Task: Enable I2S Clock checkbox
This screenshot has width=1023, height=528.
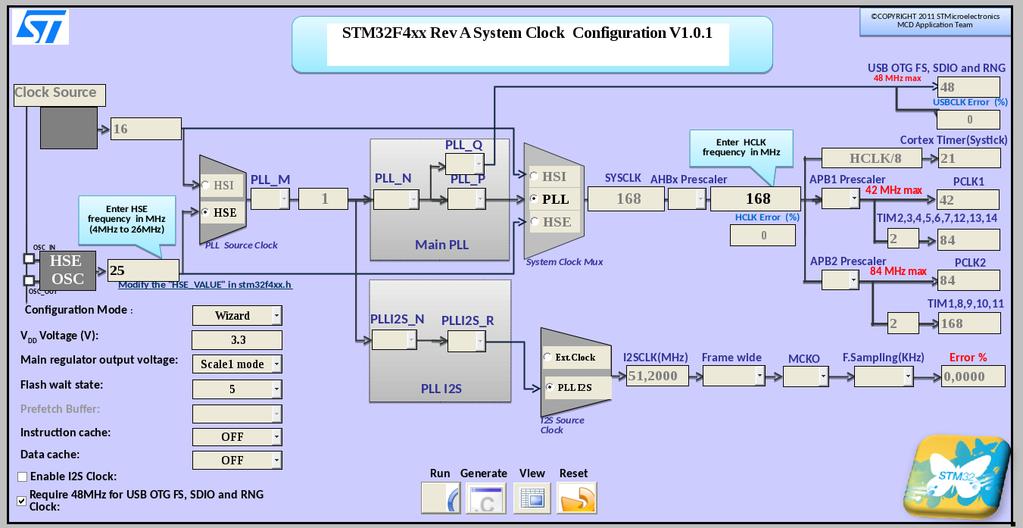Action: point(22,477)
